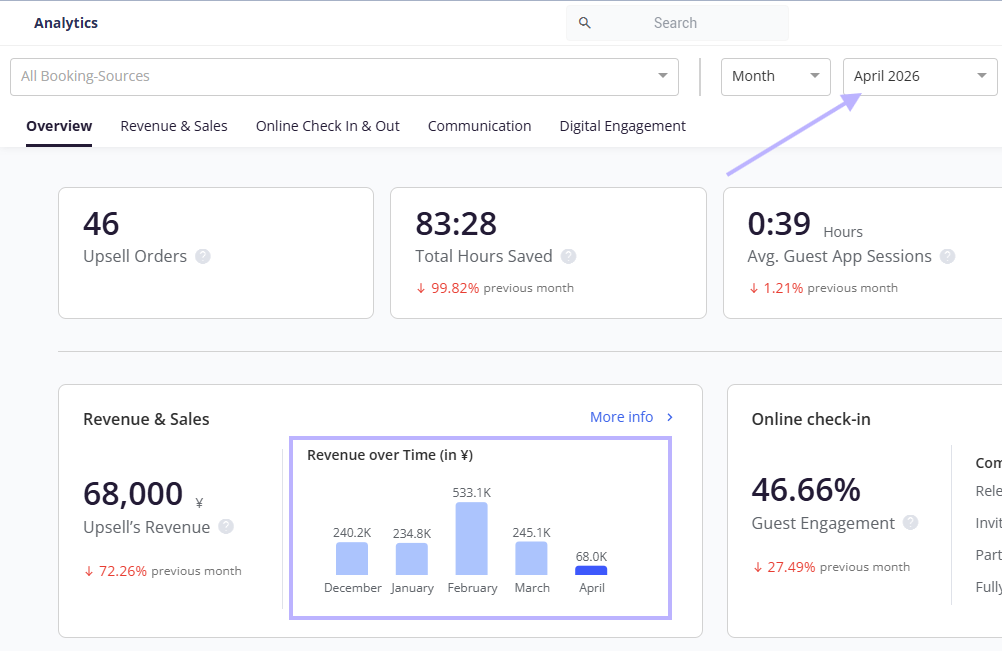Click the dark blue April revenue bar

pos(591,571)
